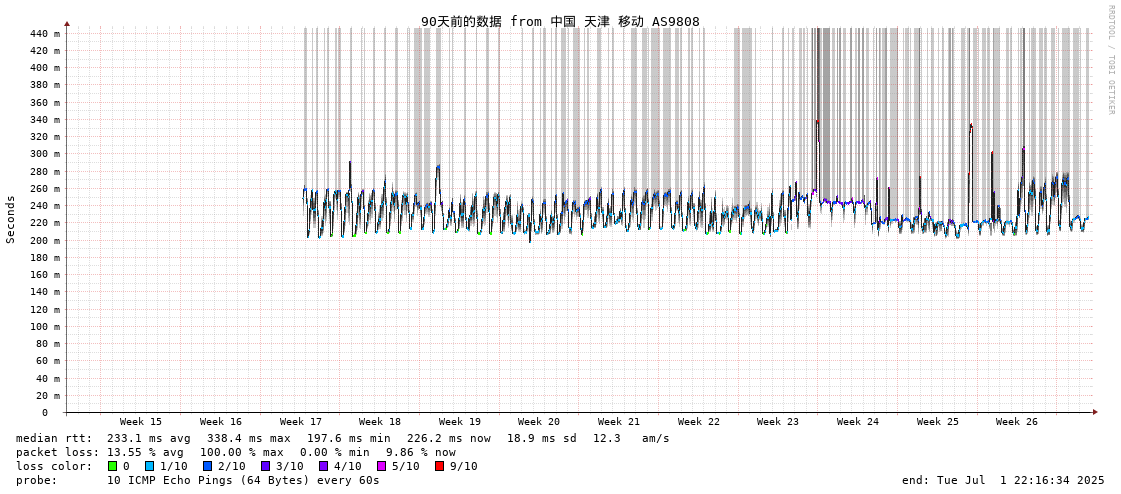Image resolution: width=1121 pixels, height=494 pixels.
Task: Click the loss color label
Action: 54,467
